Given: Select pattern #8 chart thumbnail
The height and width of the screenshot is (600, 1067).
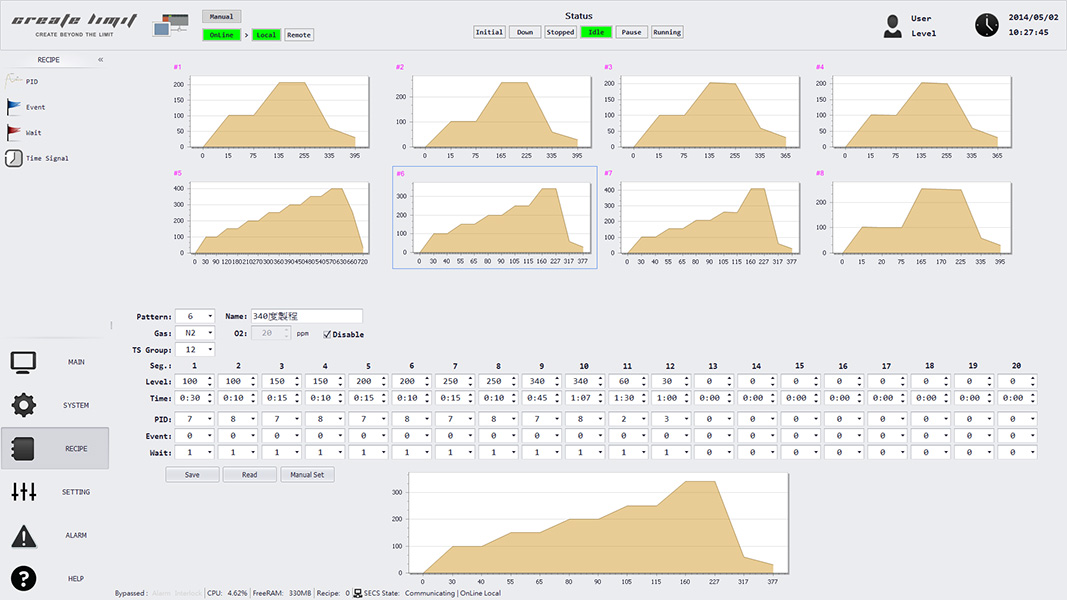Looking at the screenshot, I should pyautogui.click(x=915, y=218).
